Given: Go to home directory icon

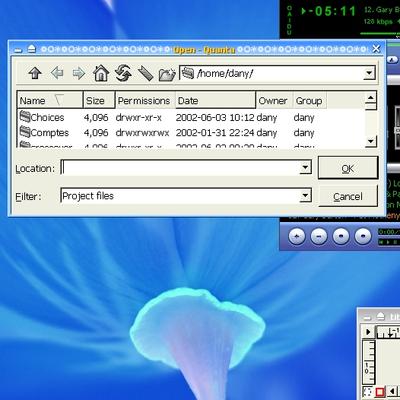Looking at the screenshot, I should [101, 73].
